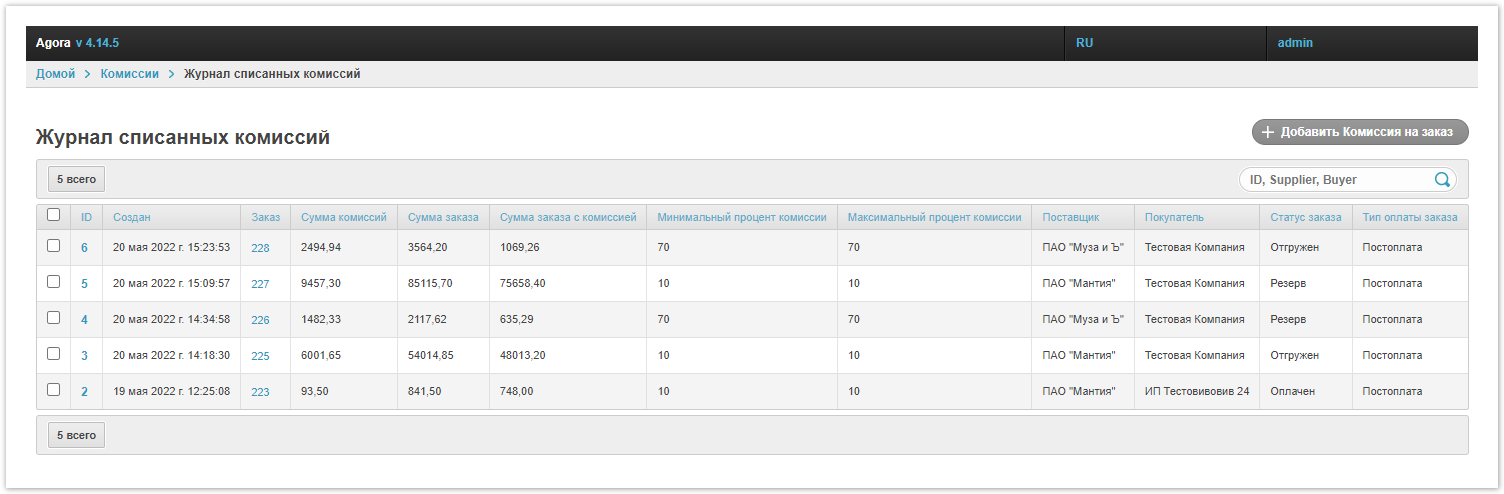Open order 223 link
The width and height of the screenshot is (1504, 494).
[x=260, y=392]
